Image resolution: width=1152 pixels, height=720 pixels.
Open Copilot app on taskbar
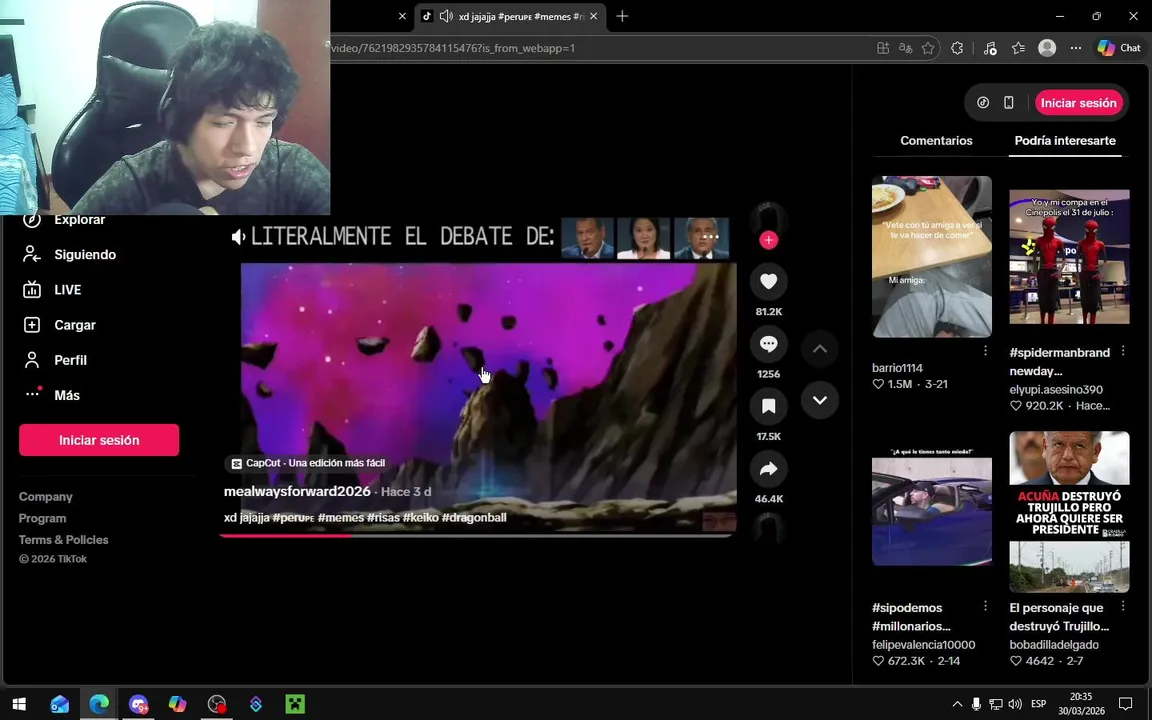click(178, 704)
